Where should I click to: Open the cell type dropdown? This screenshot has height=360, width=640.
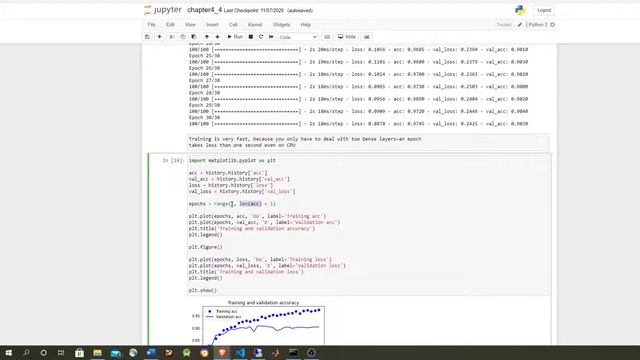298,37
